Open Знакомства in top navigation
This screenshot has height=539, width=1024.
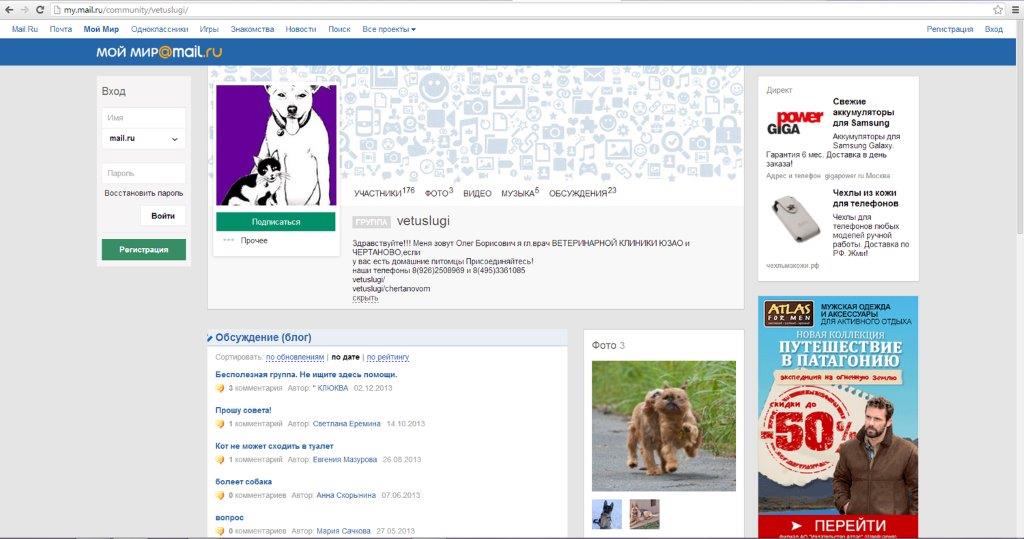(x=252, y=29)
